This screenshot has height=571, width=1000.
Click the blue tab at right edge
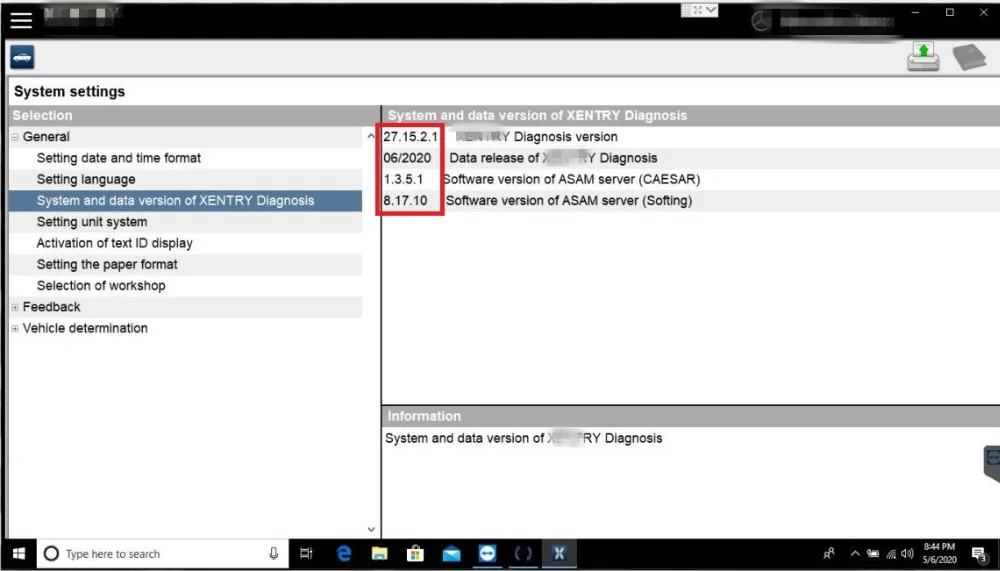(992, 463)
